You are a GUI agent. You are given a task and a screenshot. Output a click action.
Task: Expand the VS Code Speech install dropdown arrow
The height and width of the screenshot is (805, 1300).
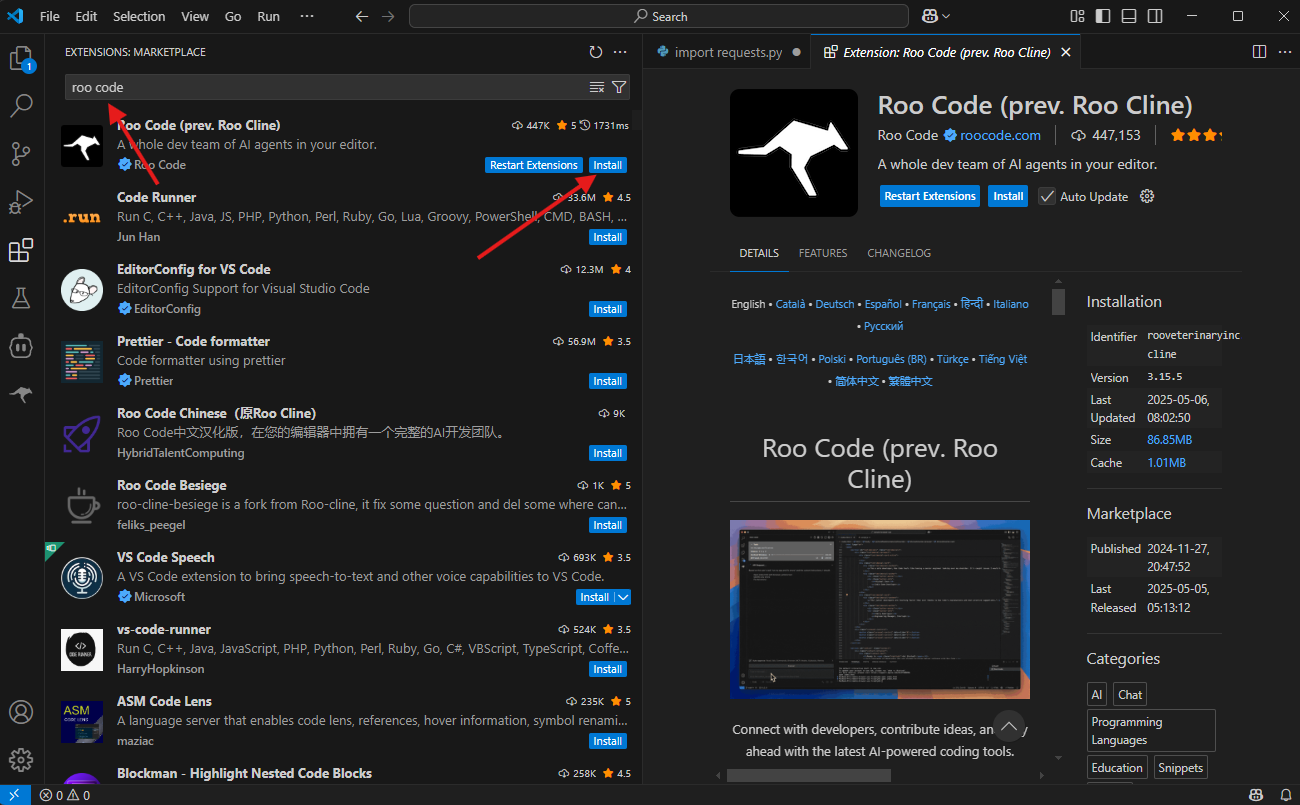(623, 597)
